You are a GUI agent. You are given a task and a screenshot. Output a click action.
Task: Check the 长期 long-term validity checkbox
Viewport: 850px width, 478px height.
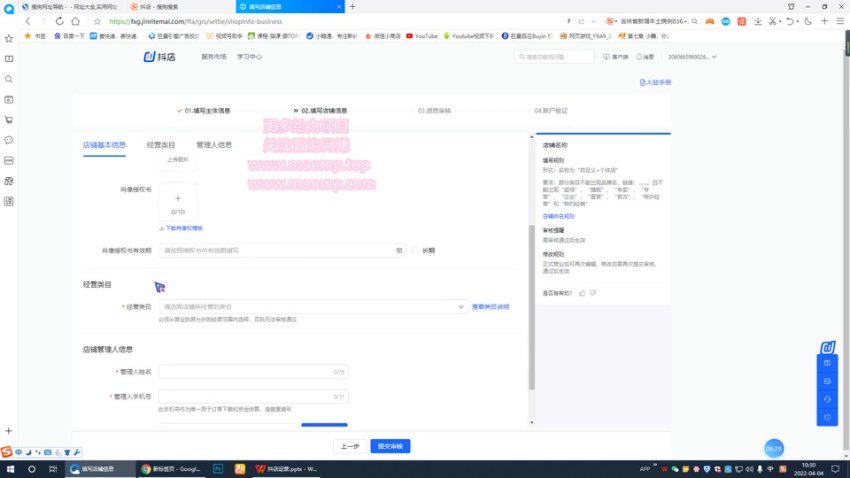tap(416, 250)
